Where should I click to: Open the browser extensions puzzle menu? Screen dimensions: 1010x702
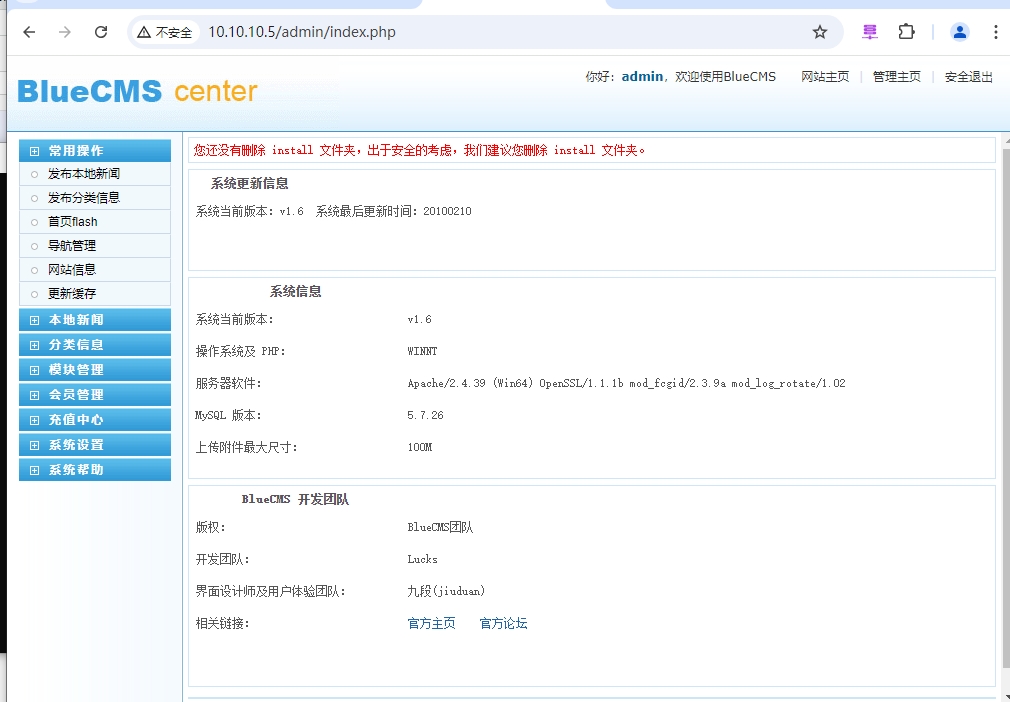point(906,32)
